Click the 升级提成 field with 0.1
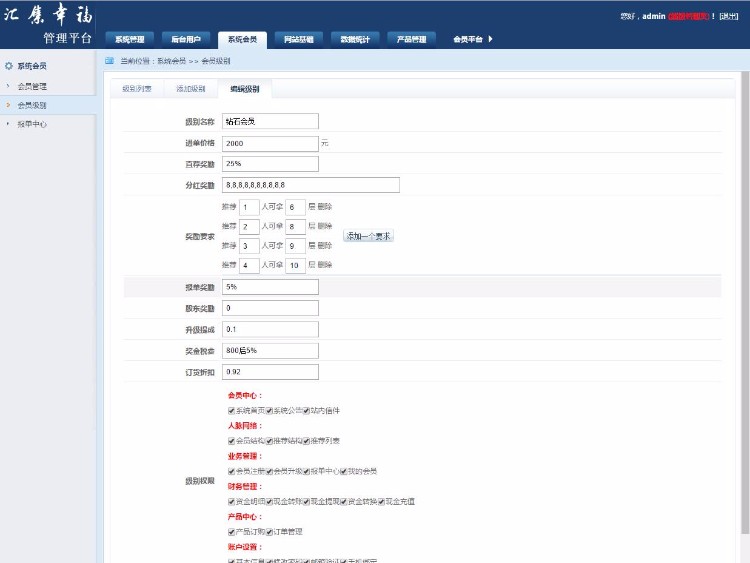The width and height of the screenshot is (750, 563). point(270,330)
